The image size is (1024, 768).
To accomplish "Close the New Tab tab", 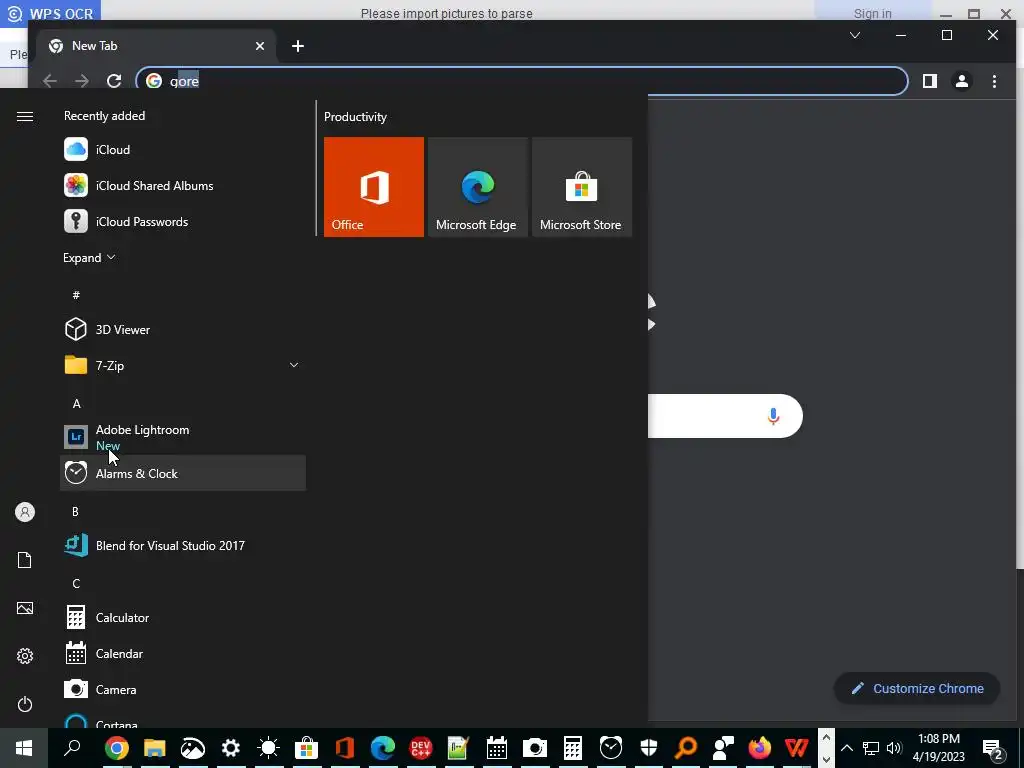I will tap(260, 46).
